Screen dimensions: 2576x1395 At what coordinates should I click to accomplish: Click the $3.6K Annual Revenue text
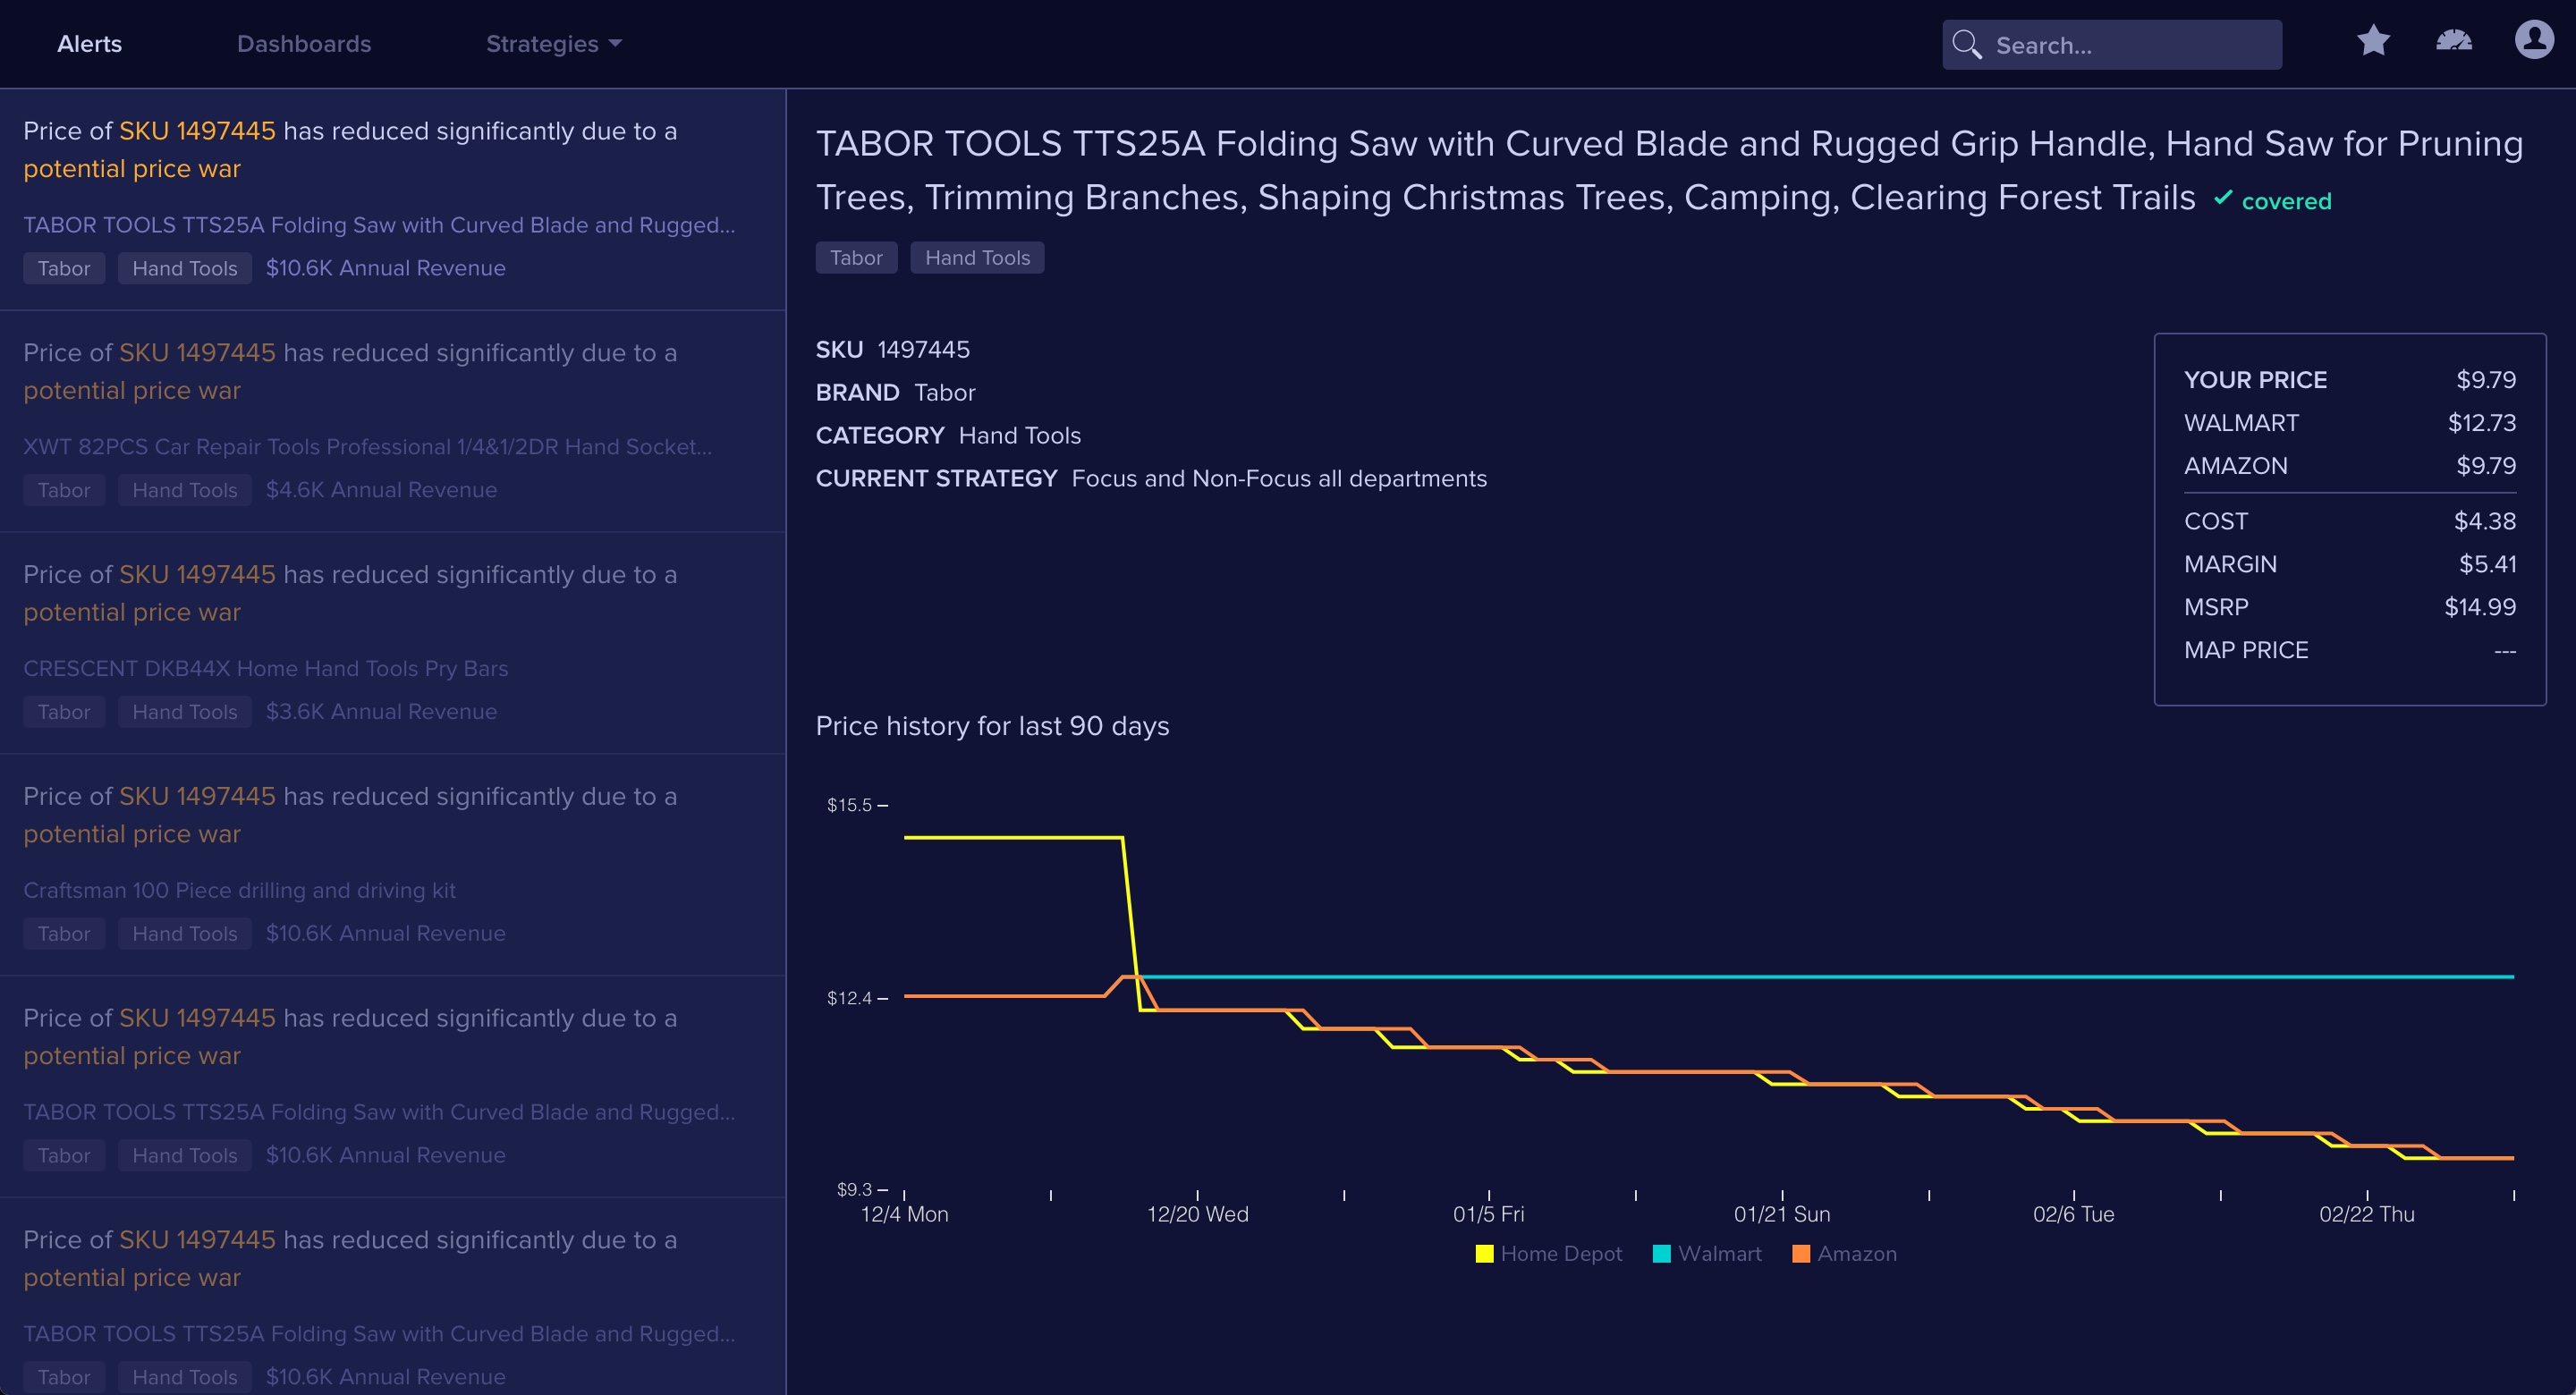click(x=381, y=712)
